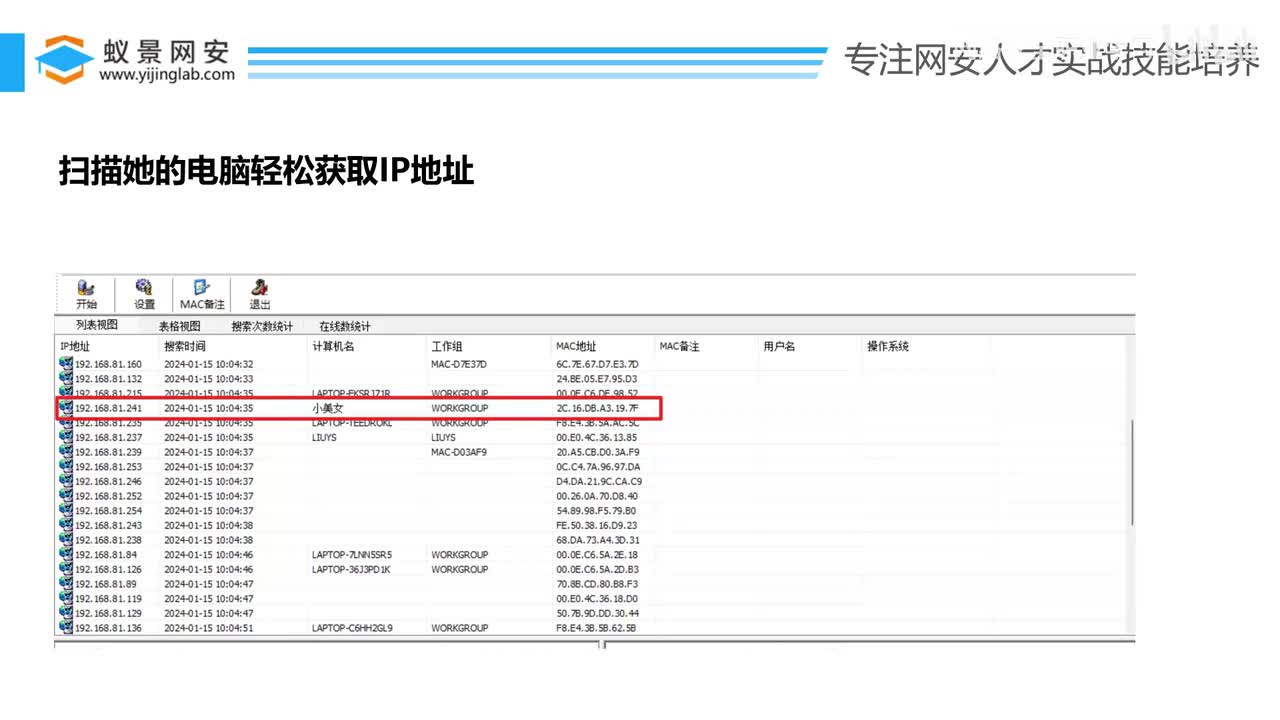Click search time 2024-01-15 10:04:32

(209, 364)
